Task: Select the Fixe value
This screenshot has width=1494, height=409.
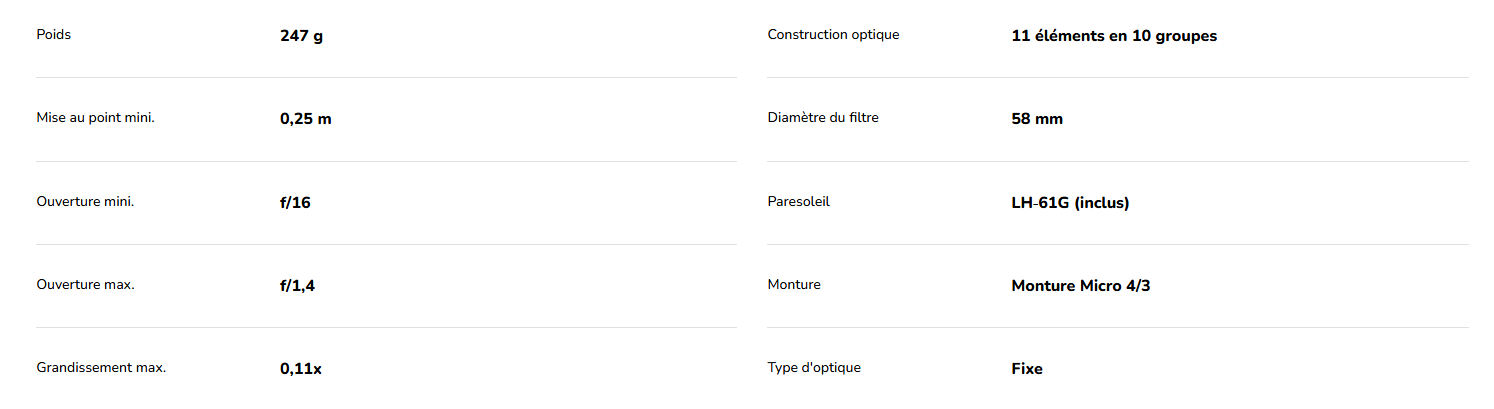Action: [1027, 369]
